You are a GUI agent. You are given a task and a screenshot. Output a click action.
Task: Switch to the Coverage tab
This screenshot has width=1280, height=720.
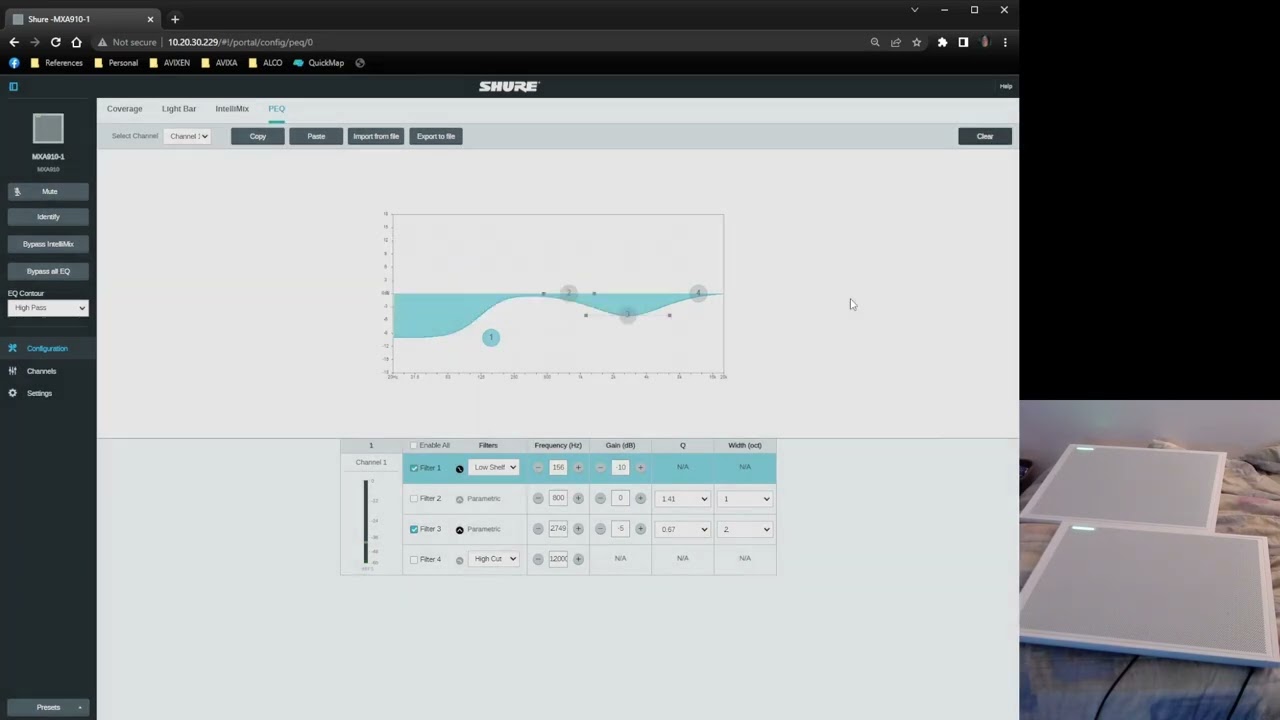(x=125, y=109)
